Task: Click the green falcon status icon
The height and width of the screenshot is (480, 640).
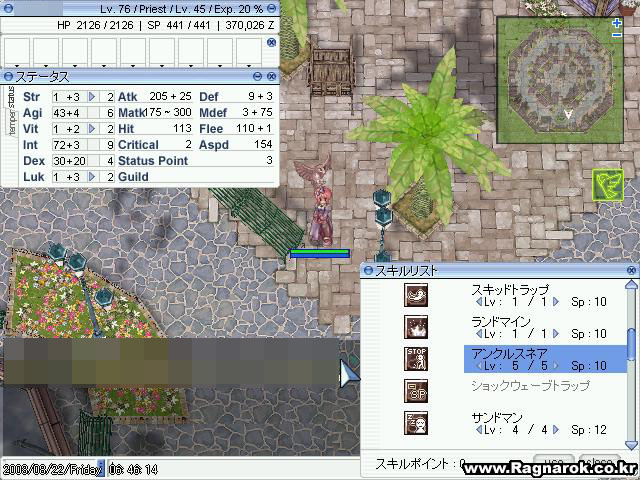Action: tap(607, 184)
